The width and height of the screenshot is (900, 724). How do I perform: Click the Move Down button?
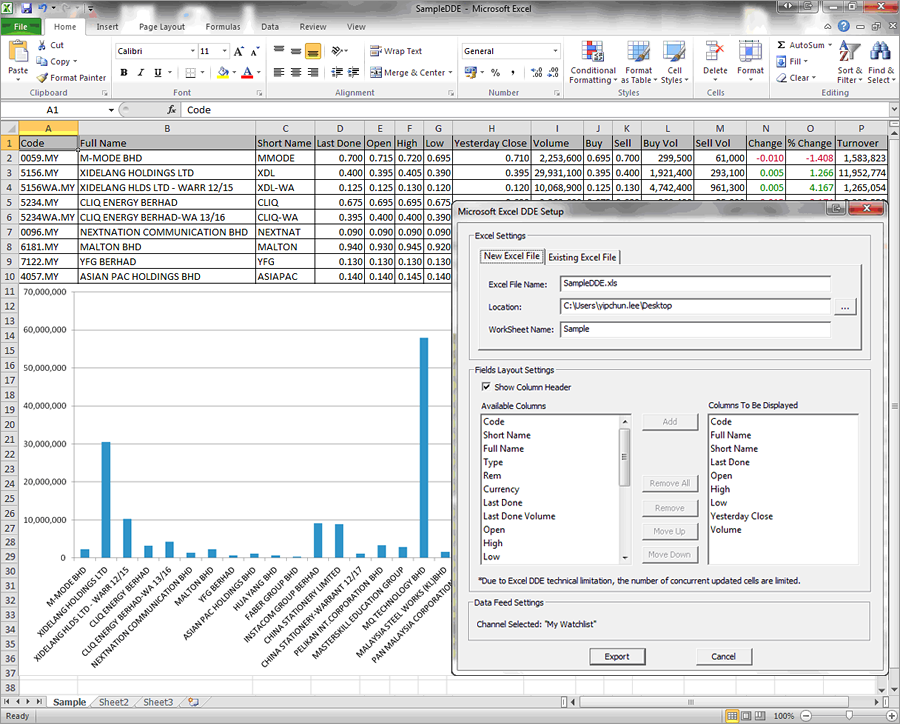tap(670, 555)
